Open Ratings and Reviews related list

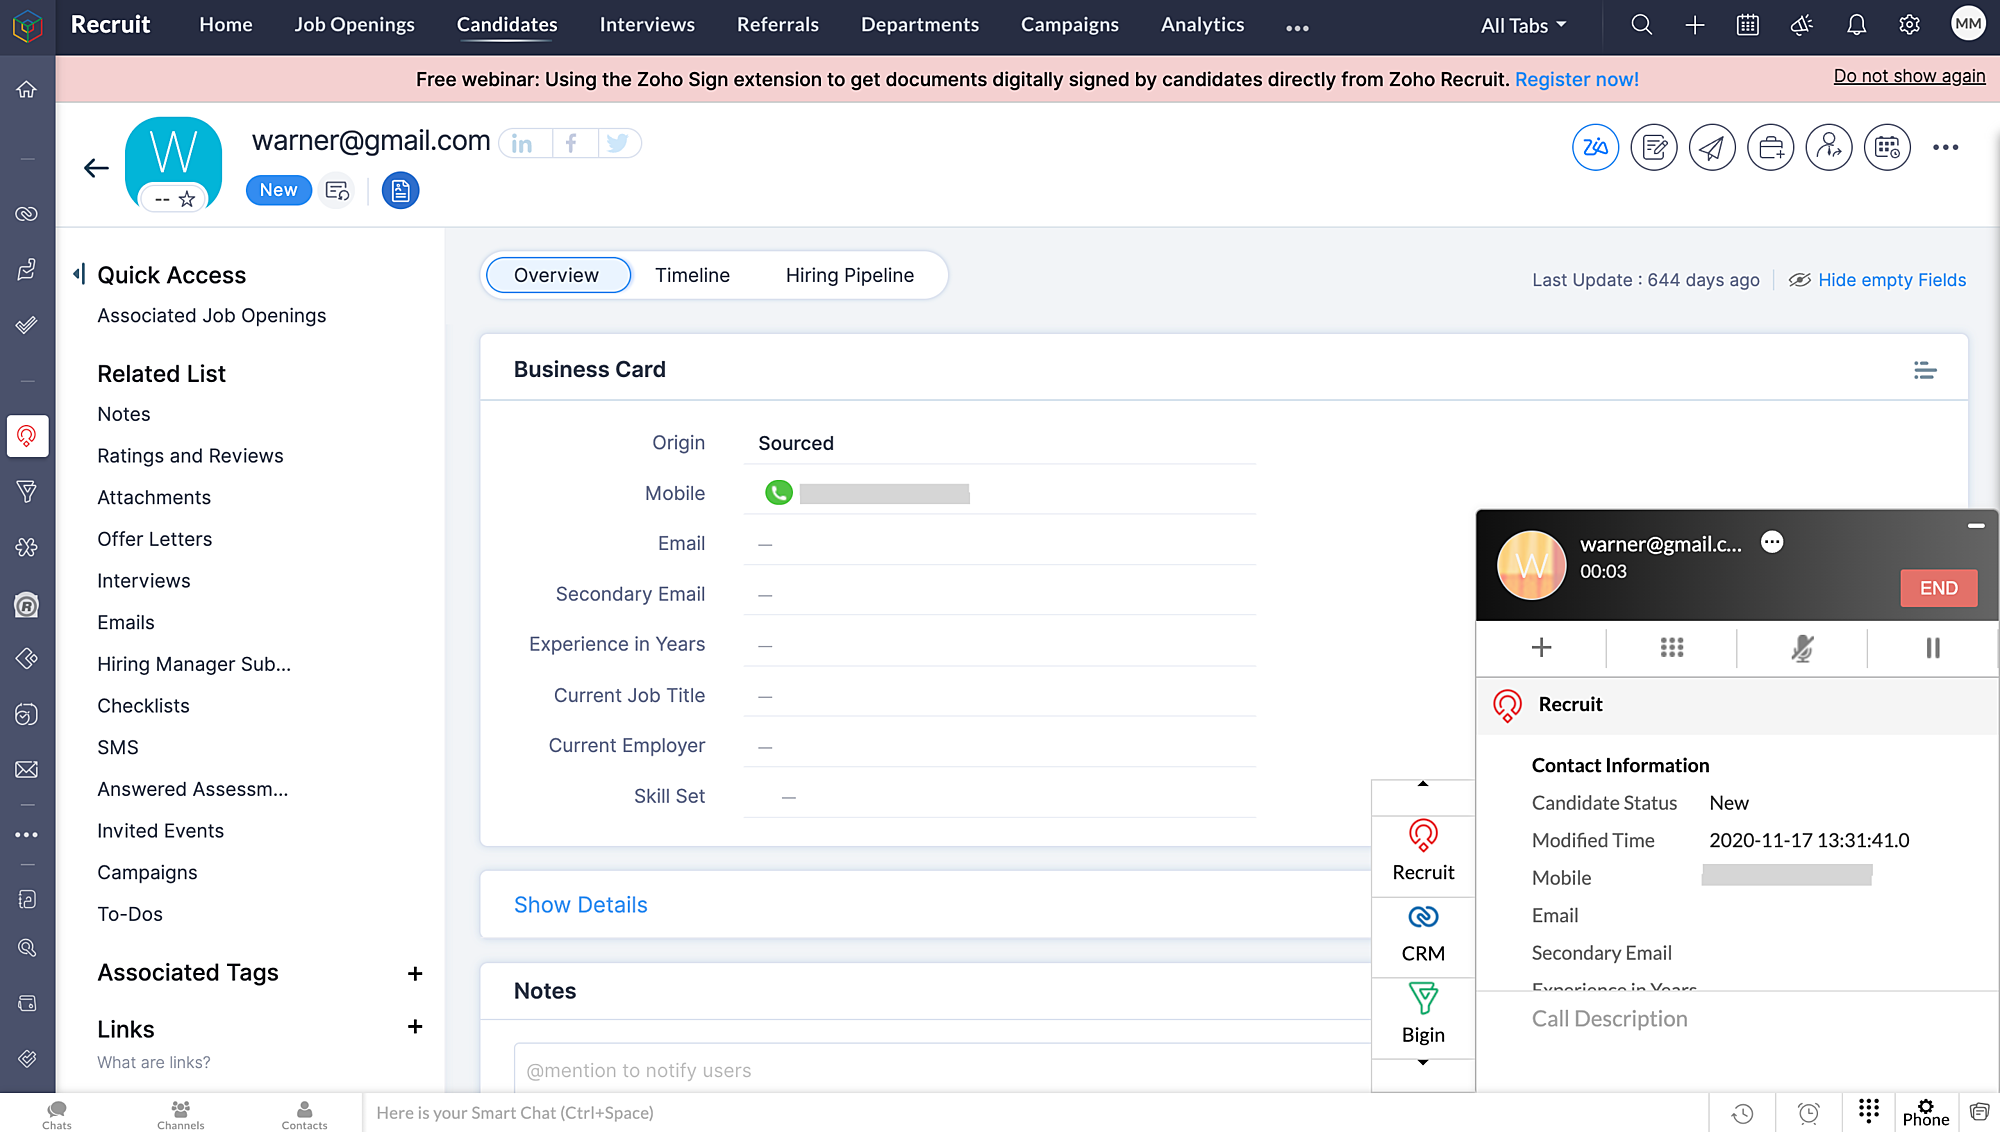tap(190, 456)
